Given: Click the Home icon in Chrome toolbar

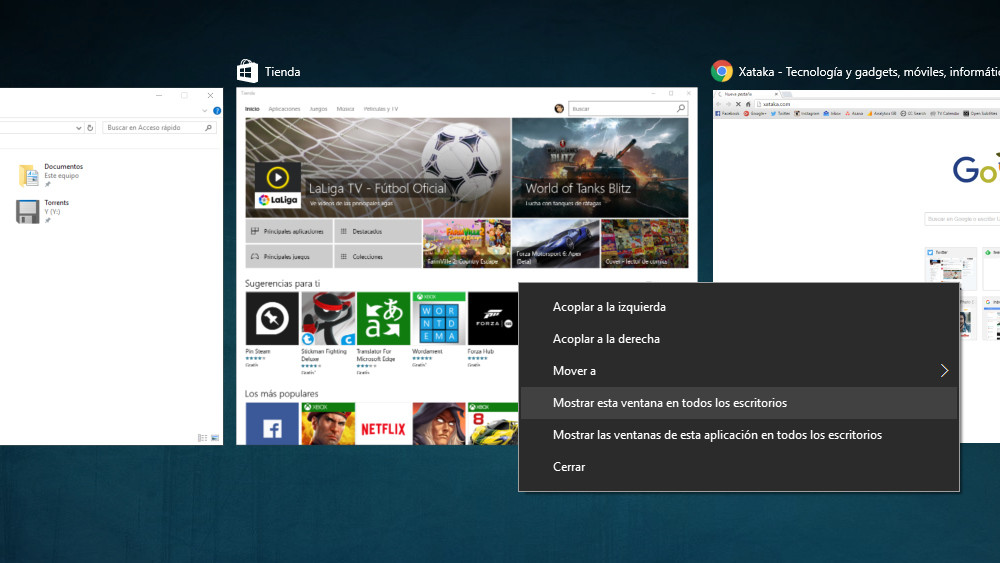Looking at the screenshot, I should 747,104.
